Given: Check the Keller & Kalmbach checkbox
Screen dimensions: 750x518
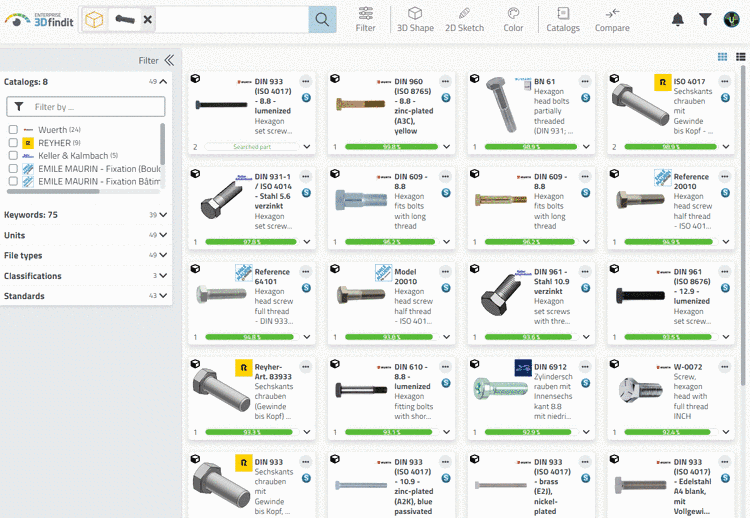Looking at the screenshot, I should (x=13, y=155).
